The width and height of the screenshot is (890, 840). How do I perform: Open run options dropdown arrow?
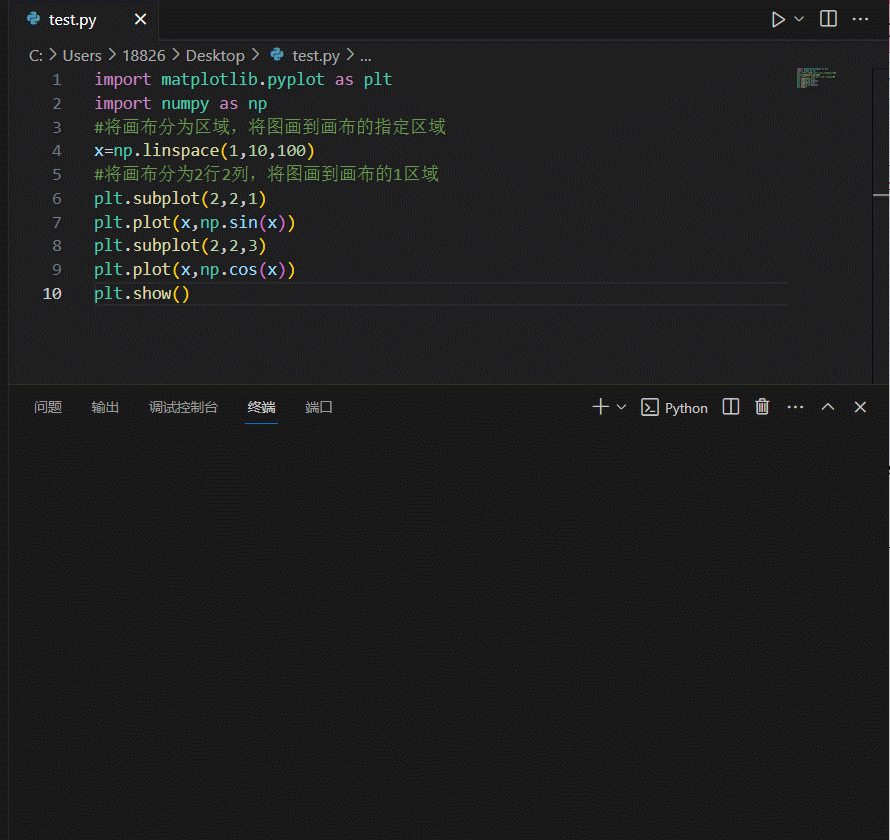point(799,19)
